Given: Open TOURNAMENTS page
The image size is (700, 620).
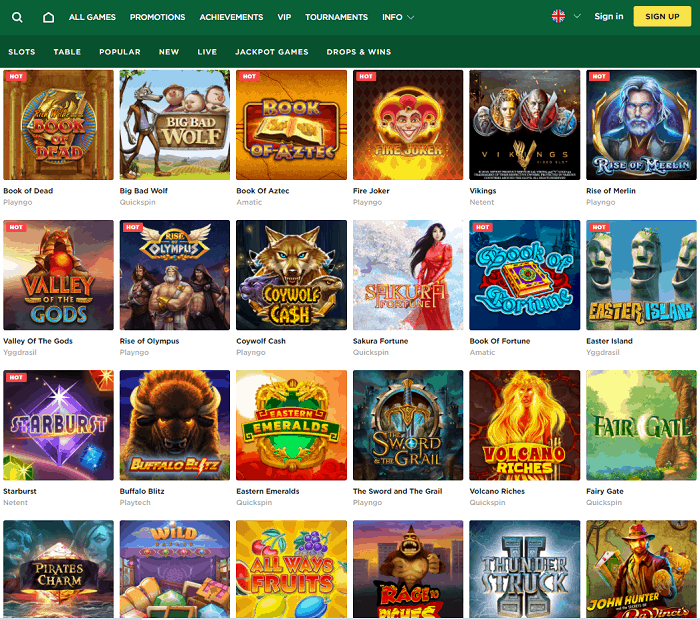Looking at the screenshot, I should 336,17.
